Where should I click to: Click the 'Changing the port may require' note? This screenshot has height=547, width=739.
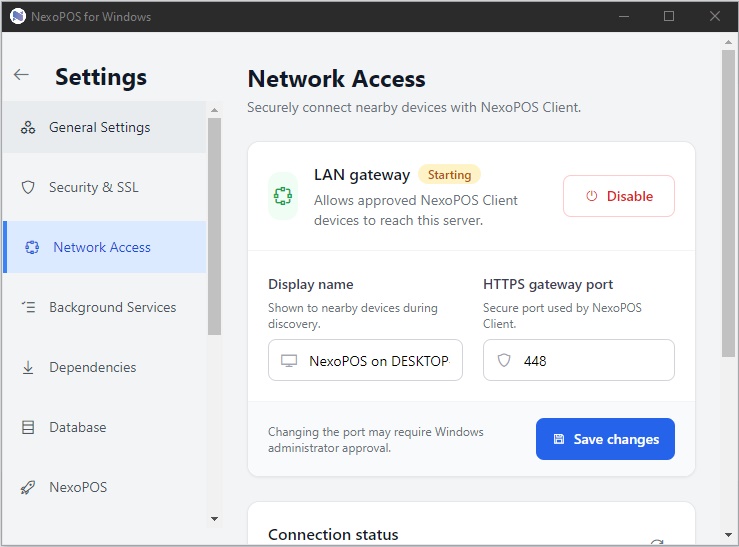click(376, 440)
